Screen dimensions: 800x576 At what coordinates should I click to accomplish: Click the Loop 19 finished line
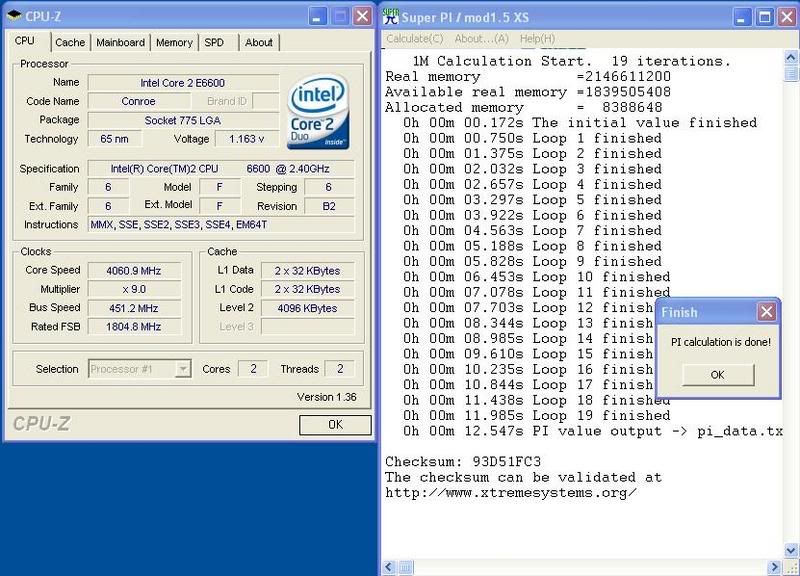[536, 416]
